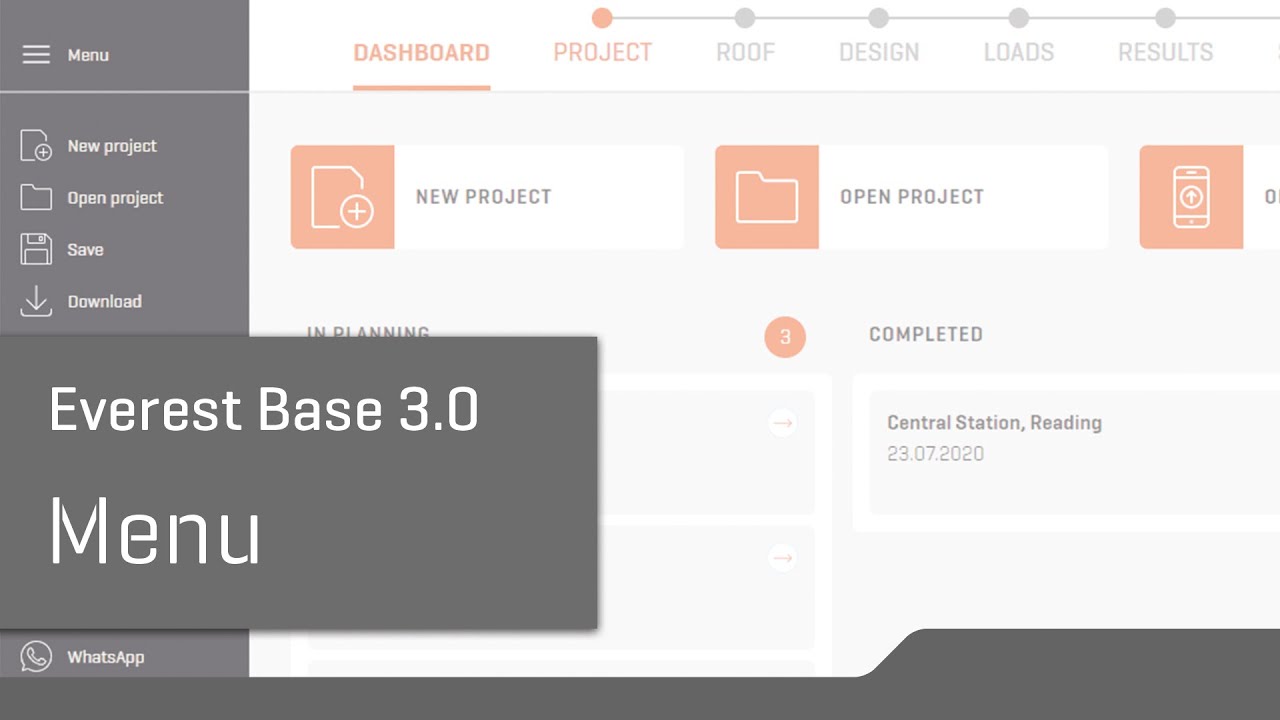Click the hamburger Menu icon
This screenshot has height=720, width=1280.
(x=36, y=55)
